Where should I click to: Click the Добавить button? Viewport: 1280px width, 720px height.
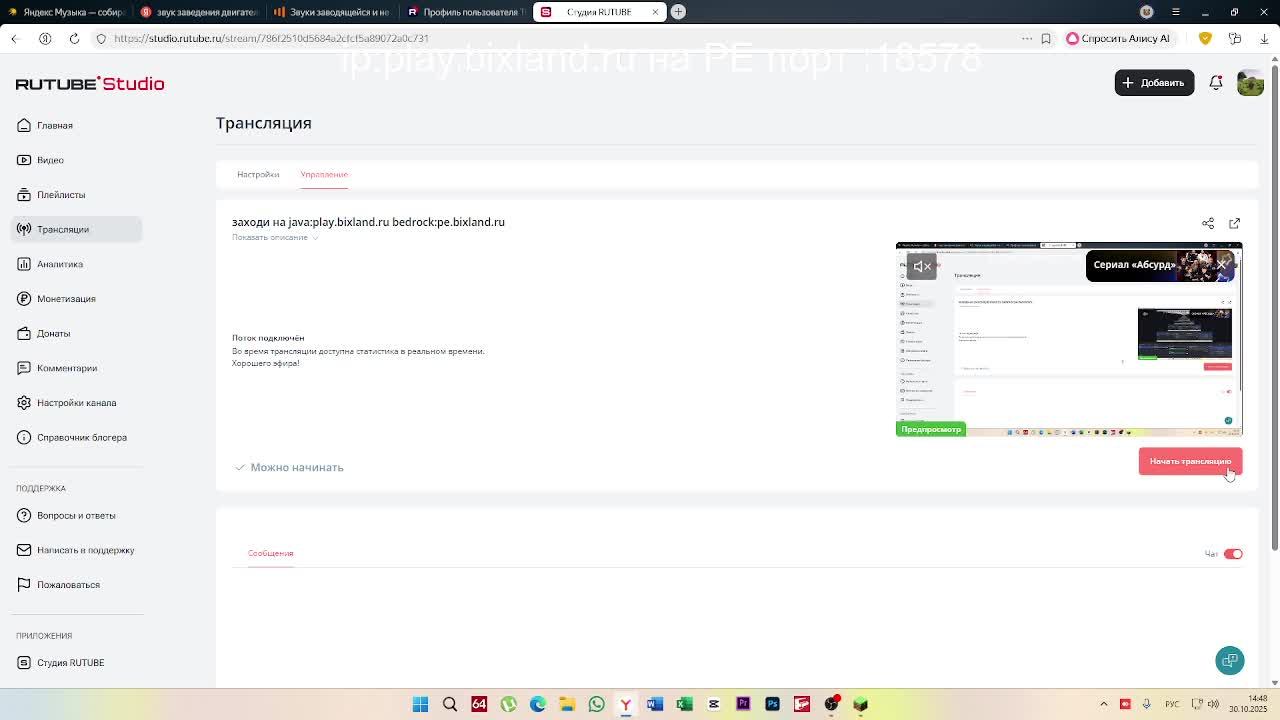pyautogui.click(x=1154, y=83)
